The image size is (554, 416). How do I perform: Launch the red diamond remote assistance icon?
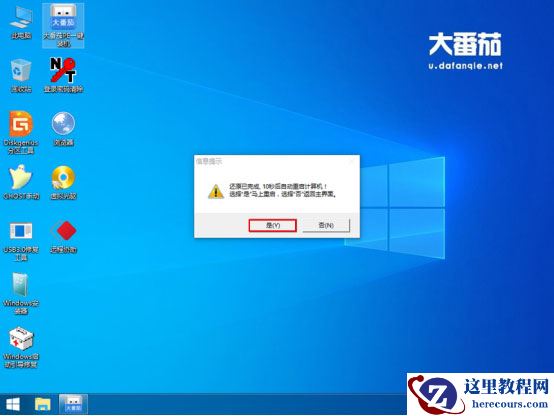[x=63, y=236]
